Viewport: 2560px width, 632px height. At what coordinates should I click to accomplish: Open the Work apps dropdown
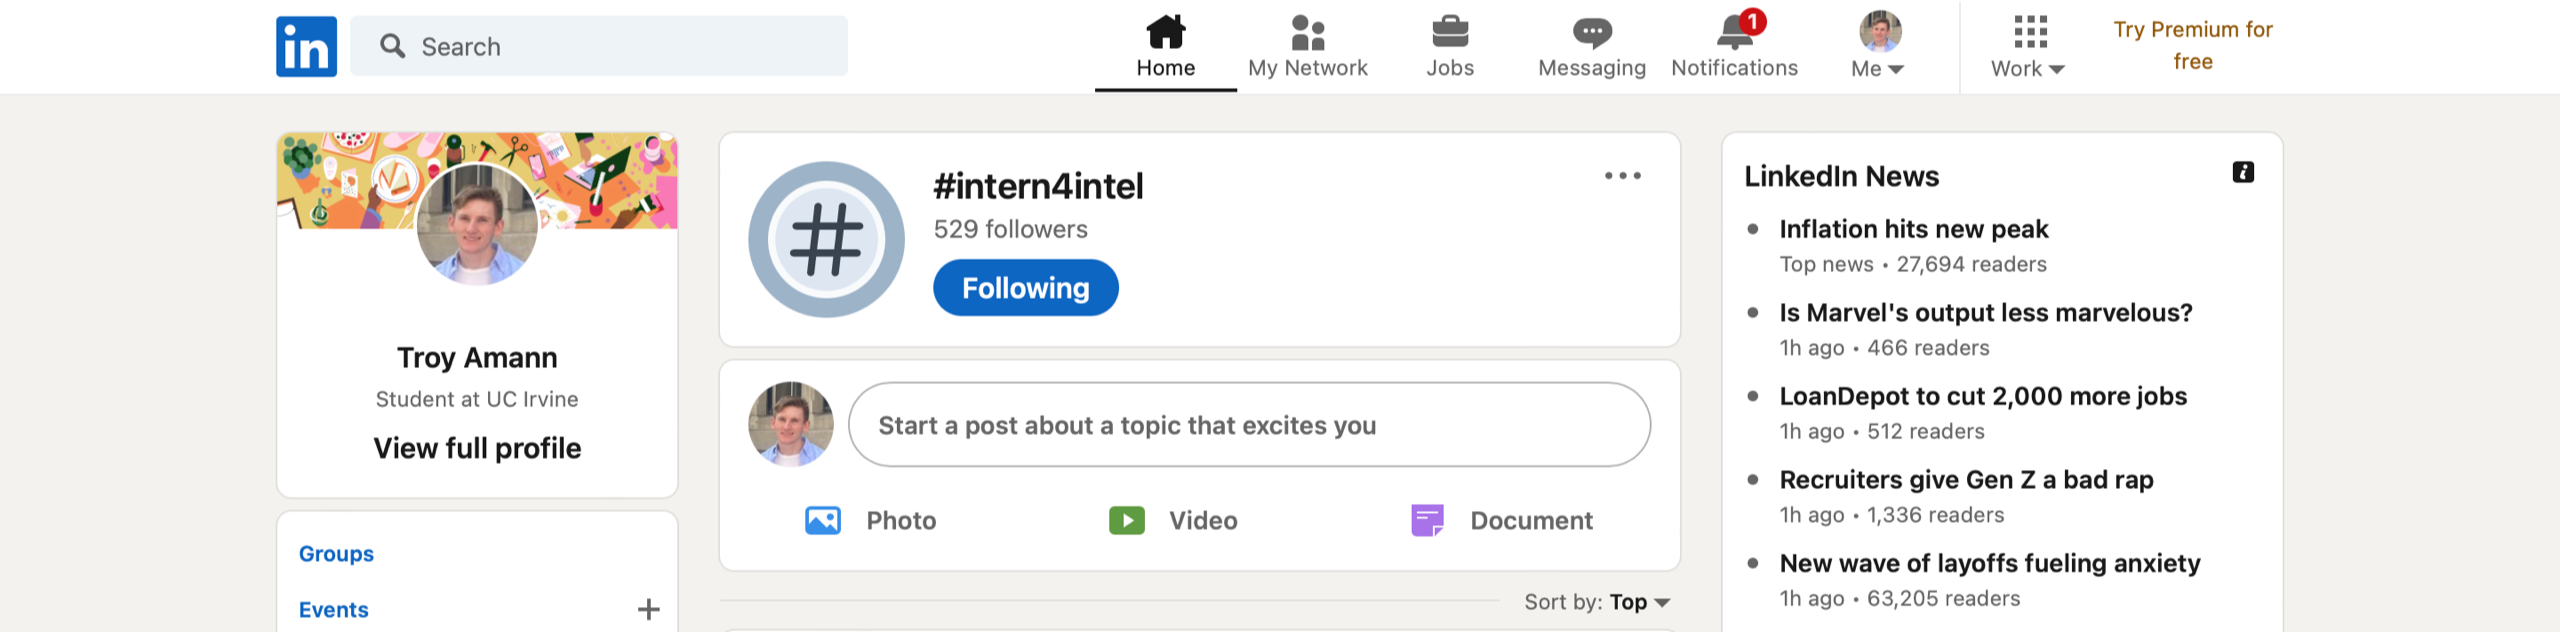(2028, 46)
